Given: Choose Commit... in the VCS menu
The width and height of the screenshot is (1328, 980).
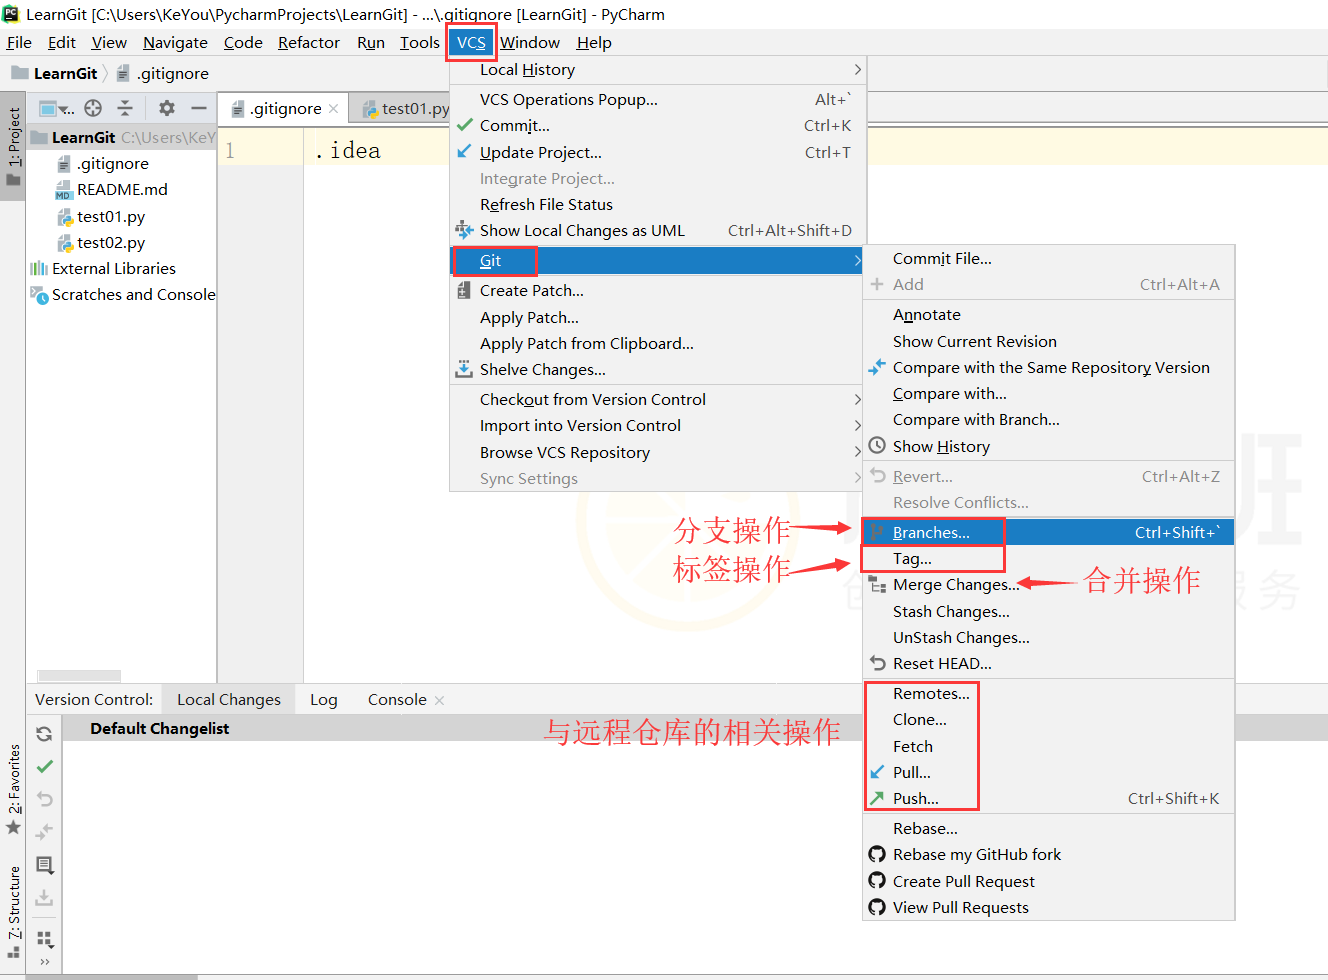Looking at the screenshot, I should pos(658,126).
